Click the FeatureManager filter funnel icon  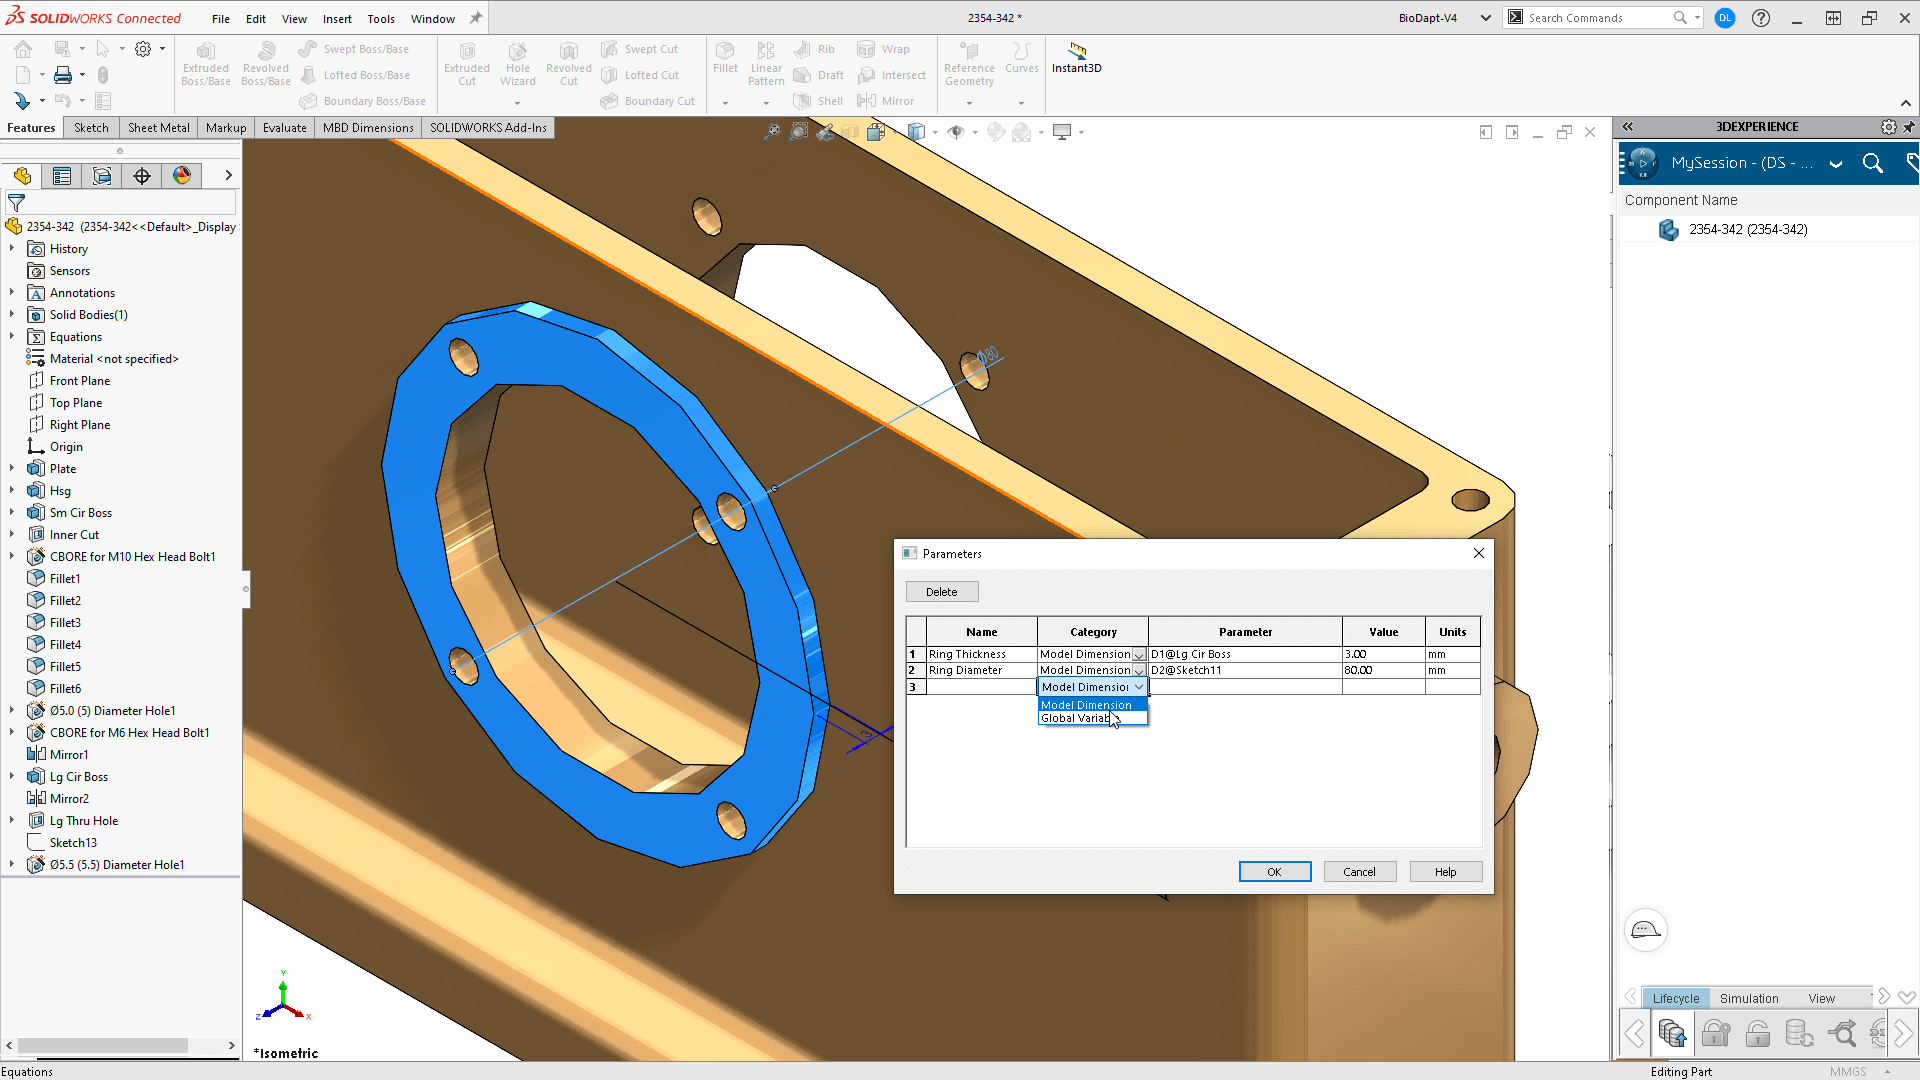[x=16, y=203]
